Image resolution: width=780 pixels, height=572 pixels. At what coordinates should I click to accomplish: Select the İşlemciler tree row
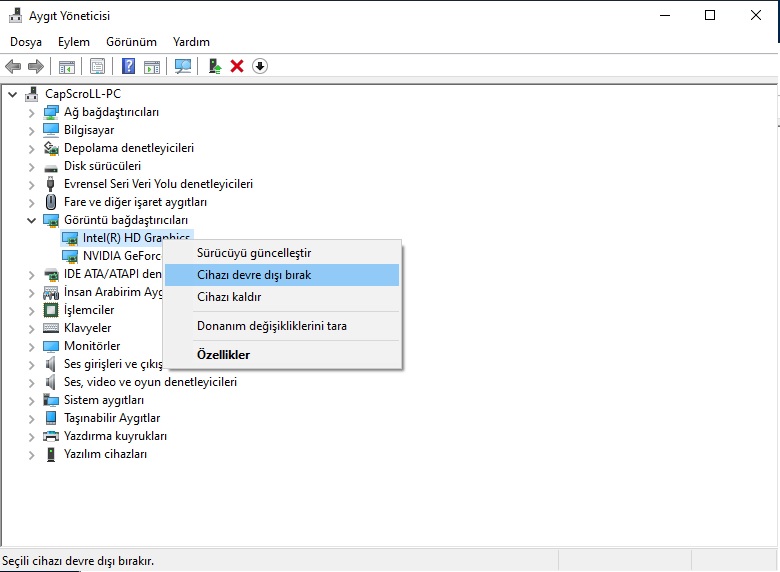tap(89, 310)
